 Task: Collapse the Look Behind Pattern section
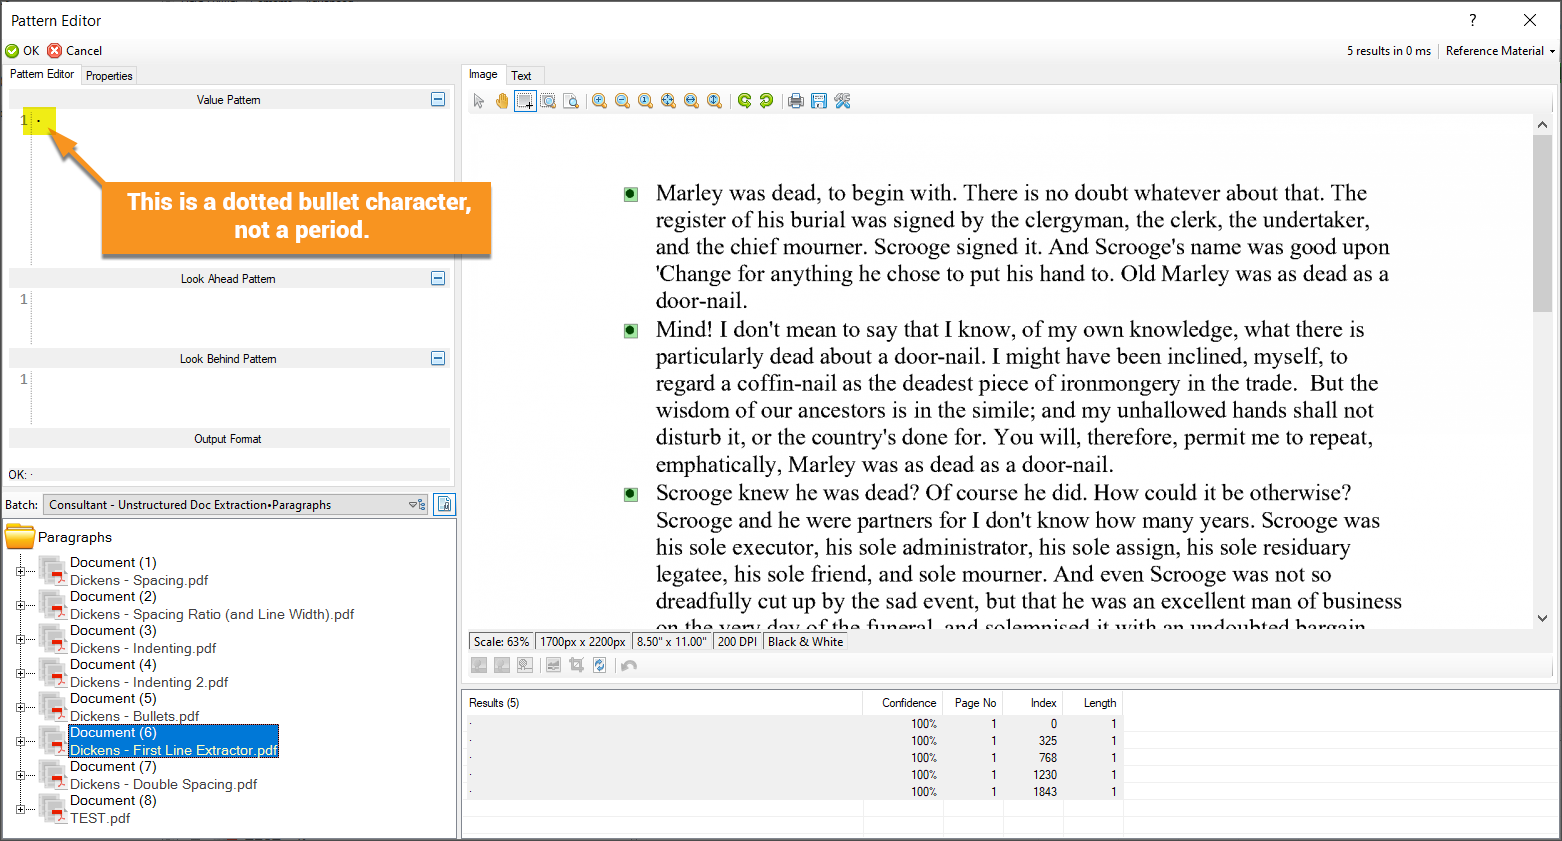pos(438,358)
